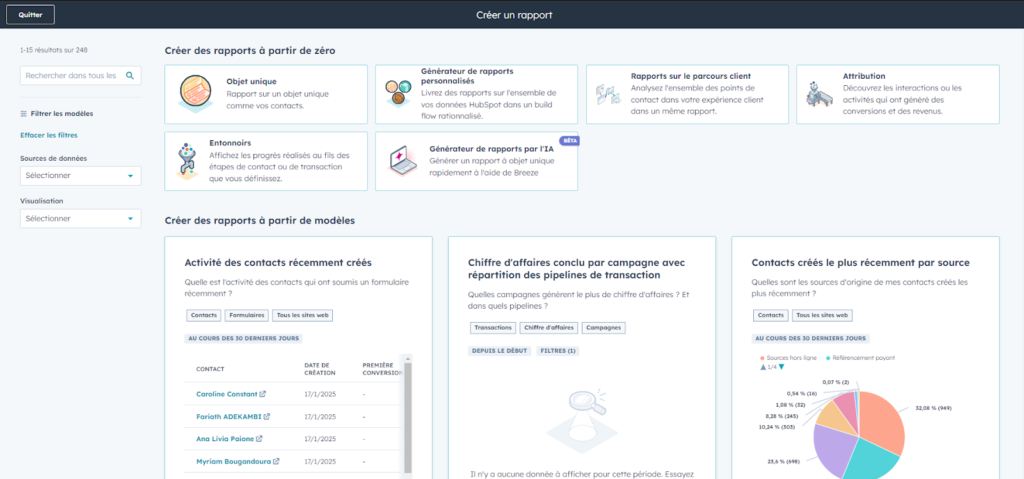Click the customer journey reports icon
Screen dimensions: 1024x479
(x=607, y=95)
